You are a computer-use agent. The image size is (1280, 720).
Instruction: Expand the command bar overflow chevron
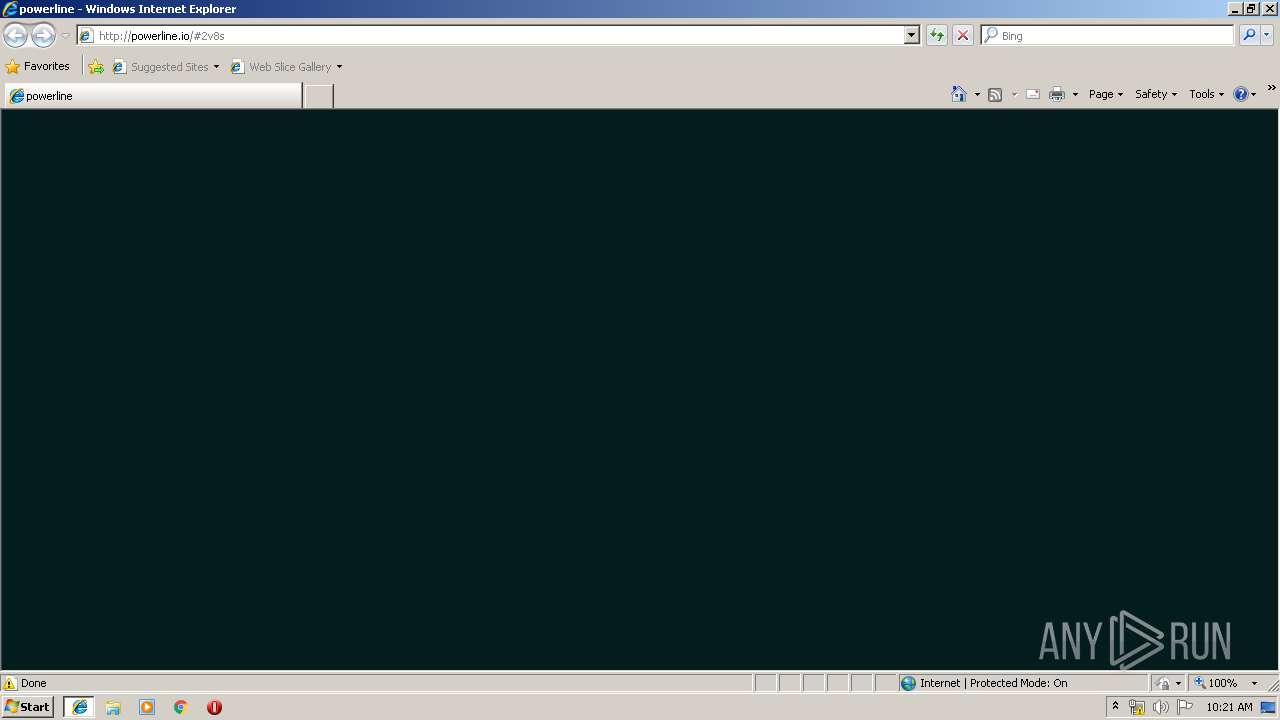point(1271,88)
